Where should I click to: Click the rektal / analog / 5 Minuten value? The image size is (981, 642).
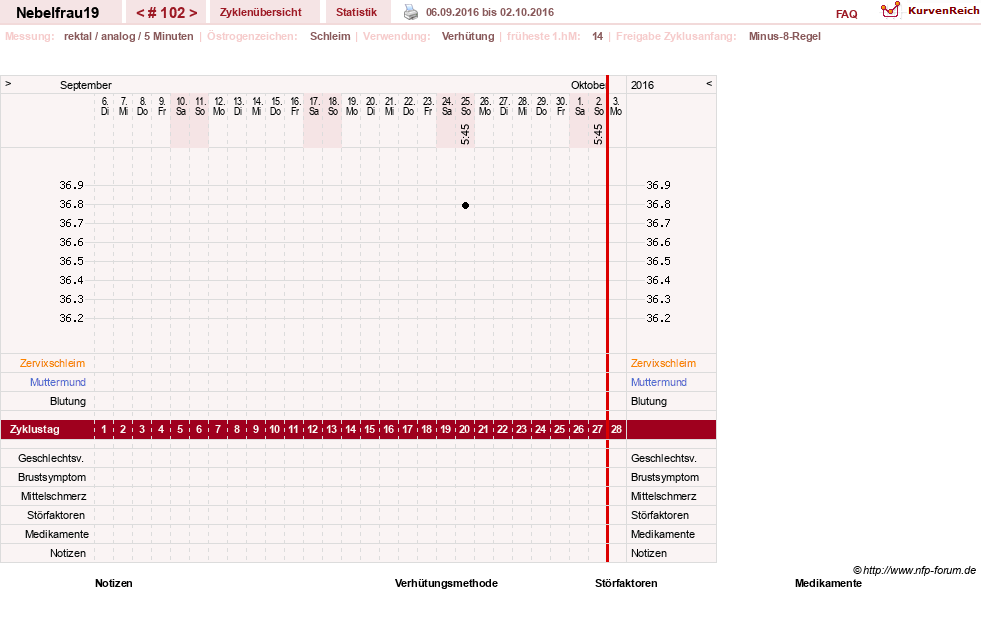pos(128,36)
